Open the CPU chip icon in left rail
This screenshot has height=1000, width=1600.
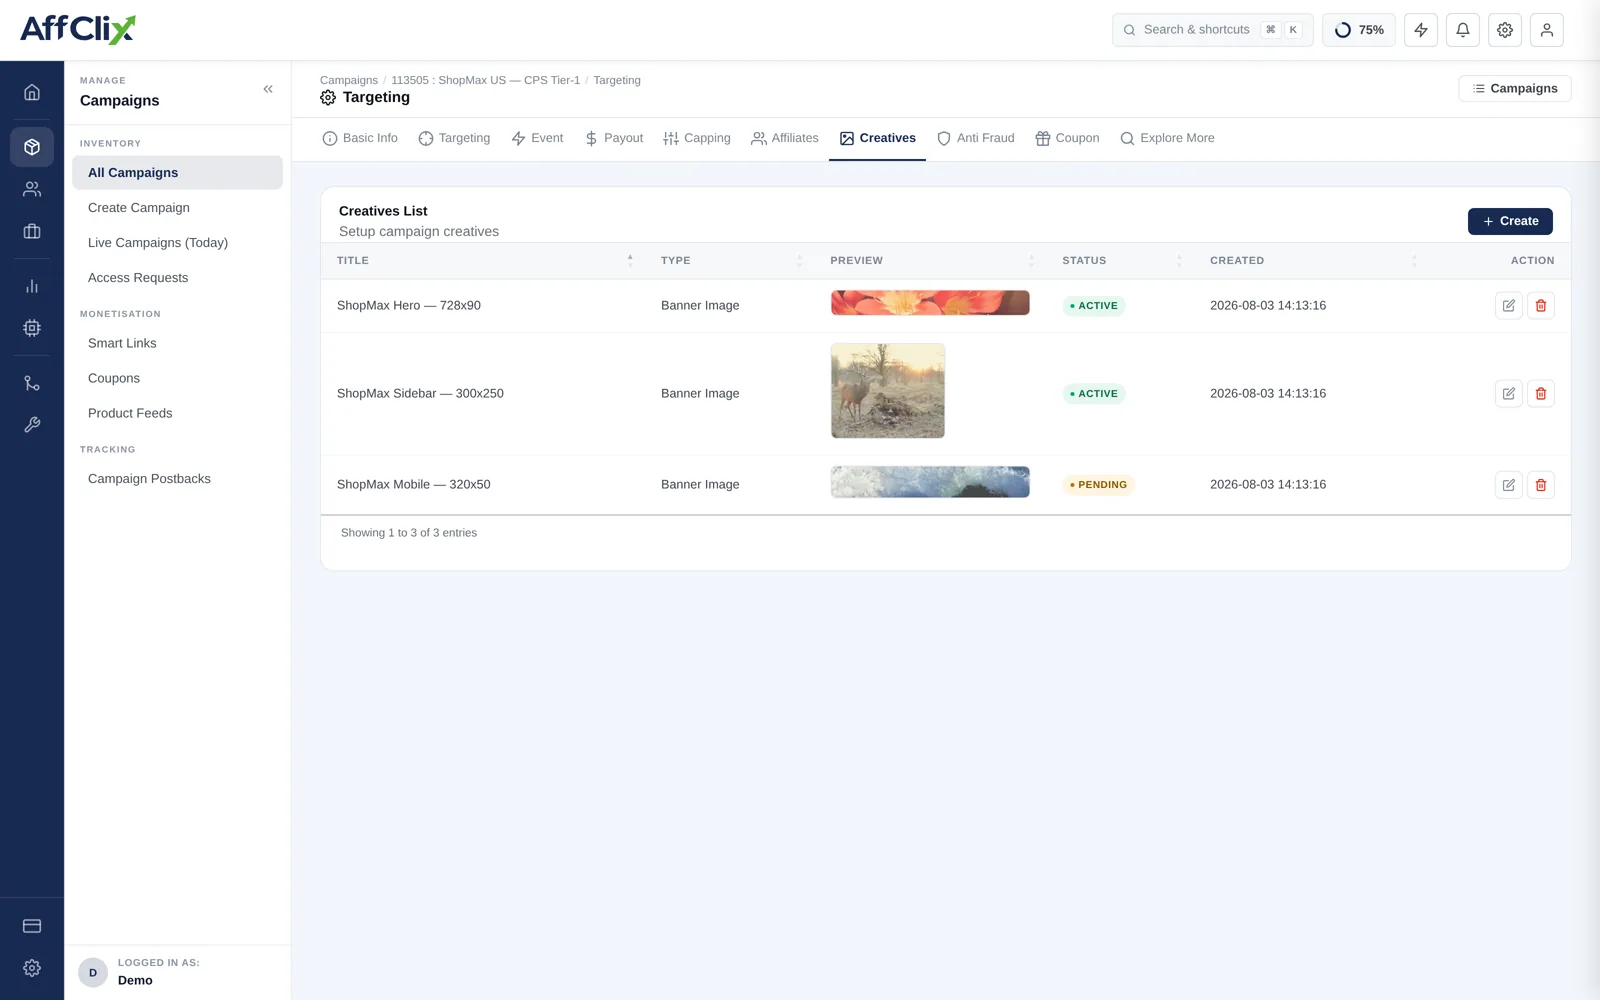(32, 328)
